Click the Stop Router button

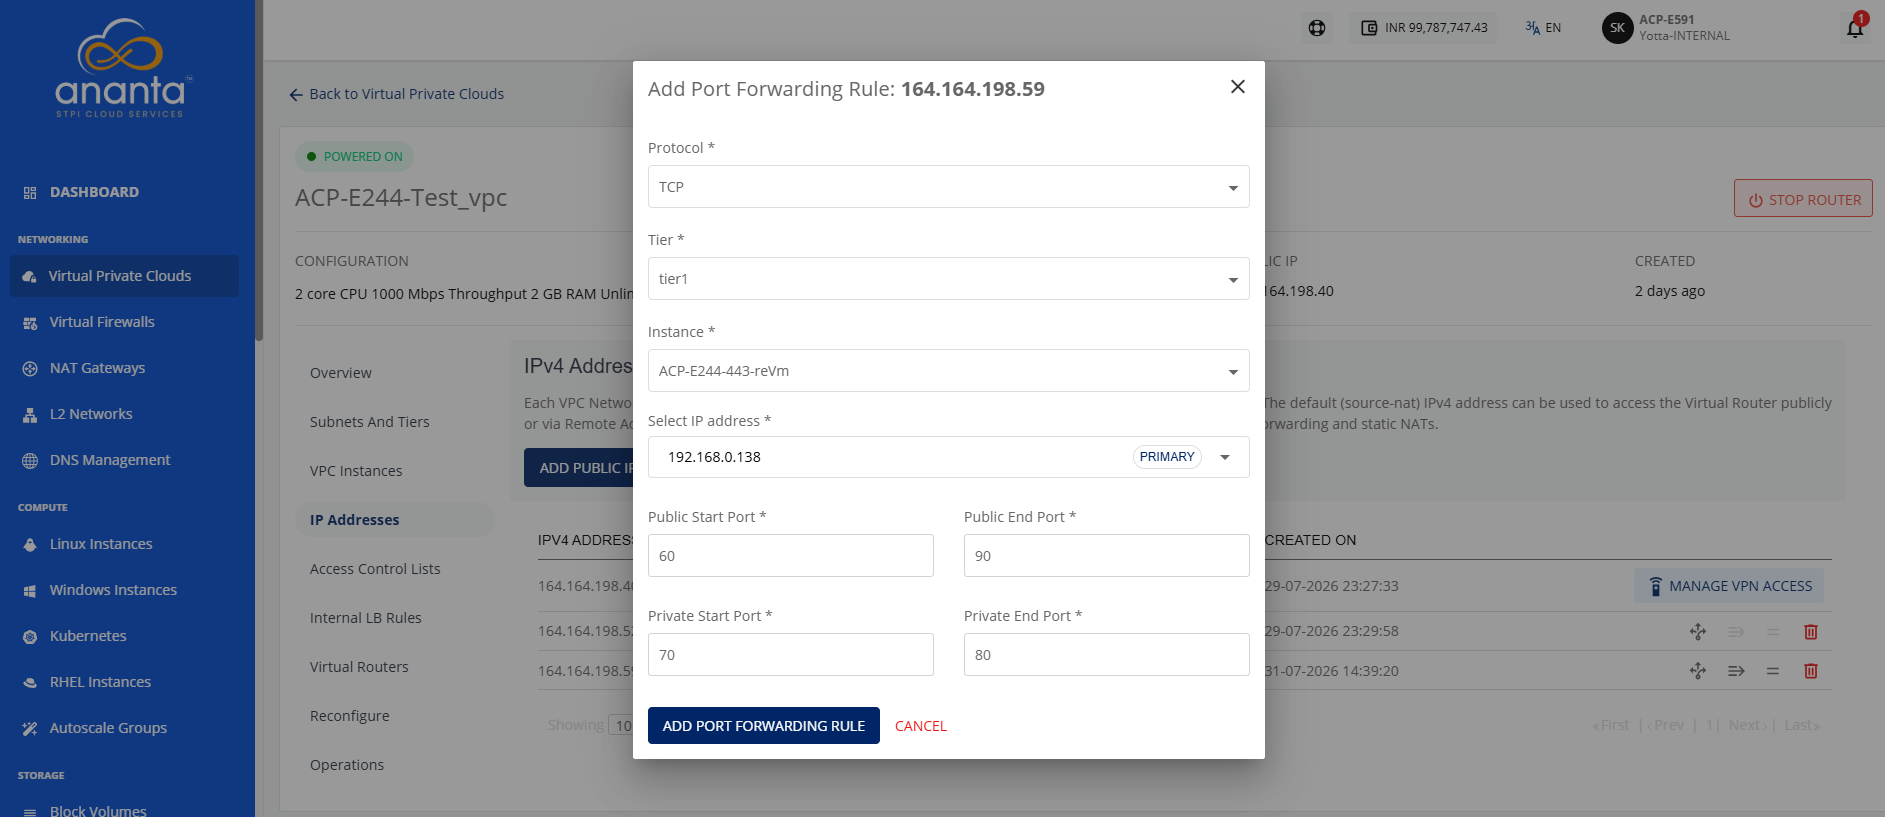(x=1803, y=199)
